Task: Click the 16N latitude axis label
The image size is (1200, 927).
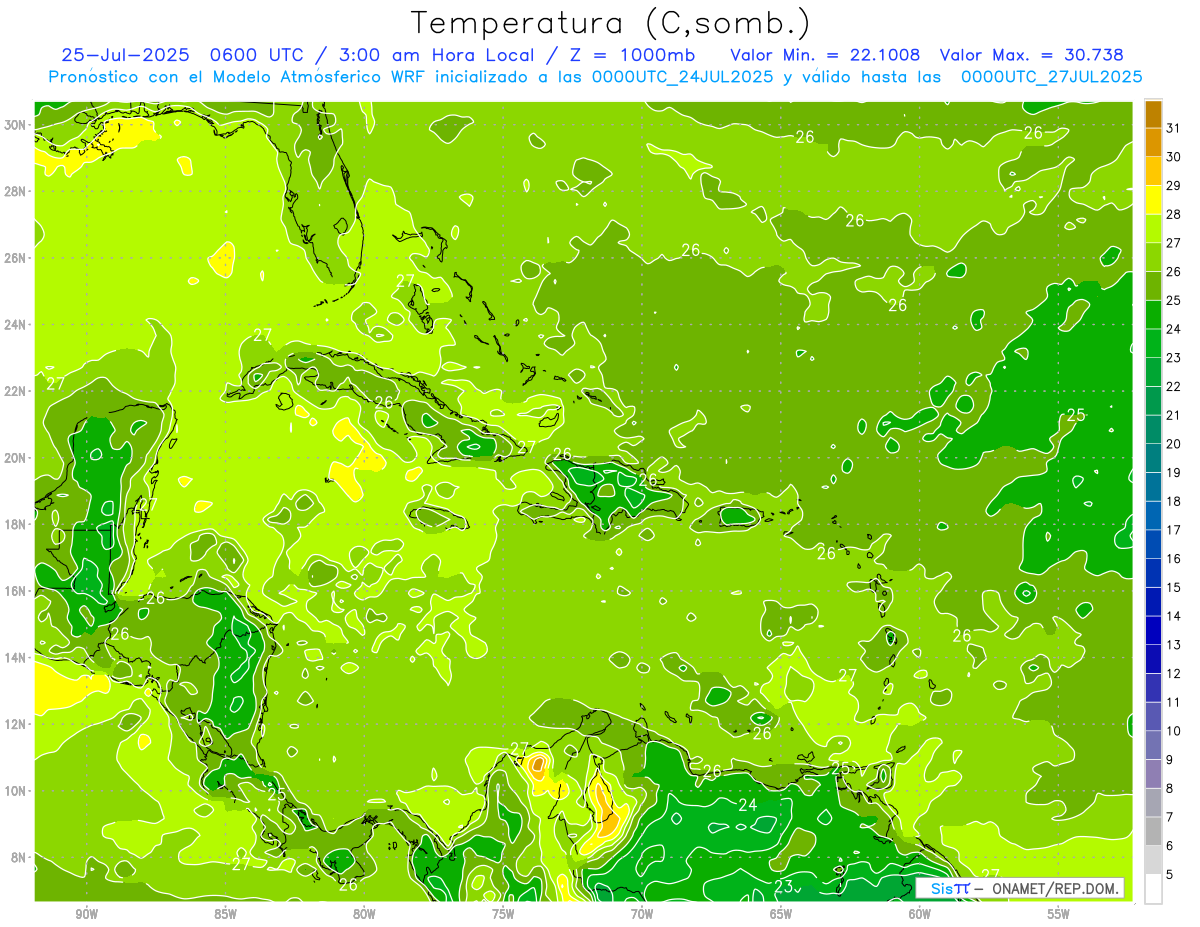Action: (15, 591)
